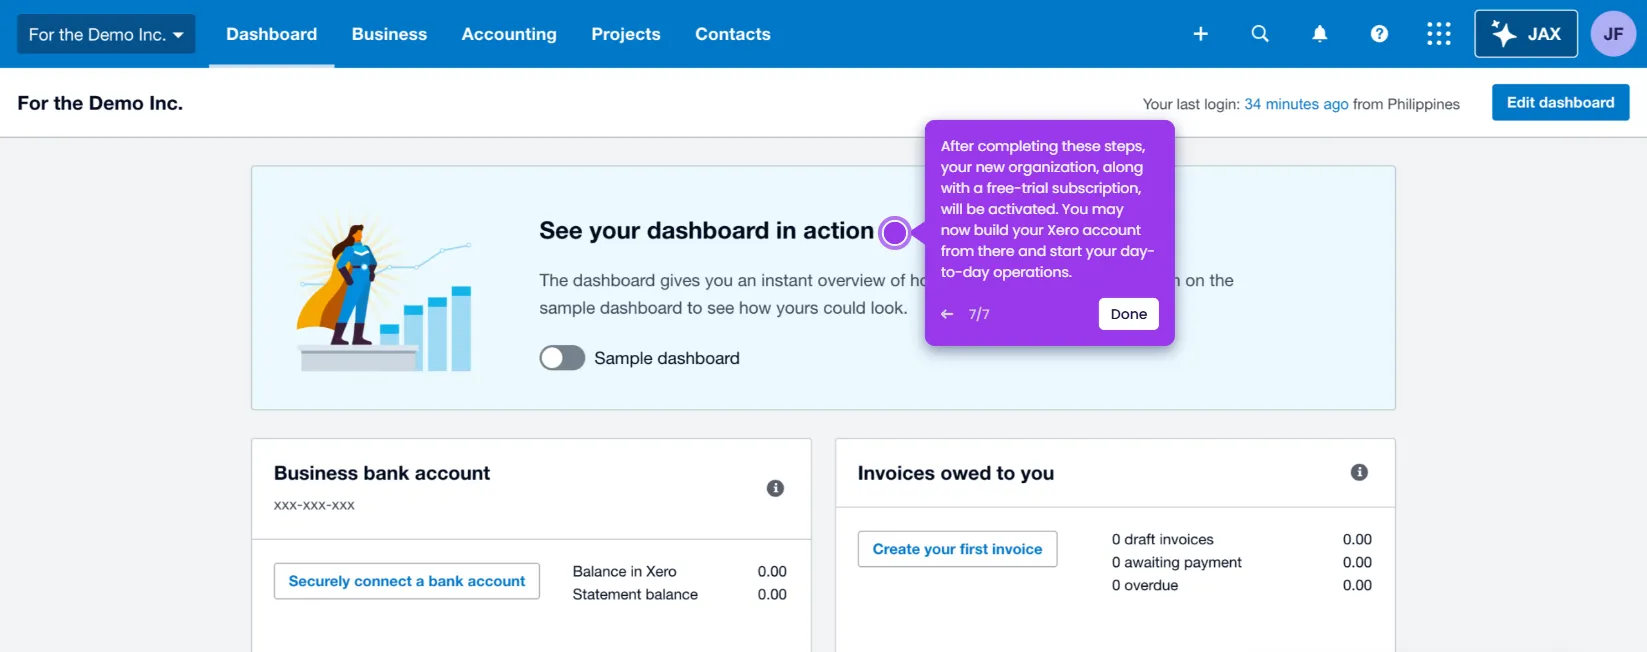Viewport: 1647px width, 652px height.
Task: Launch the JAX assistant
Action: tap(1526, 34)
